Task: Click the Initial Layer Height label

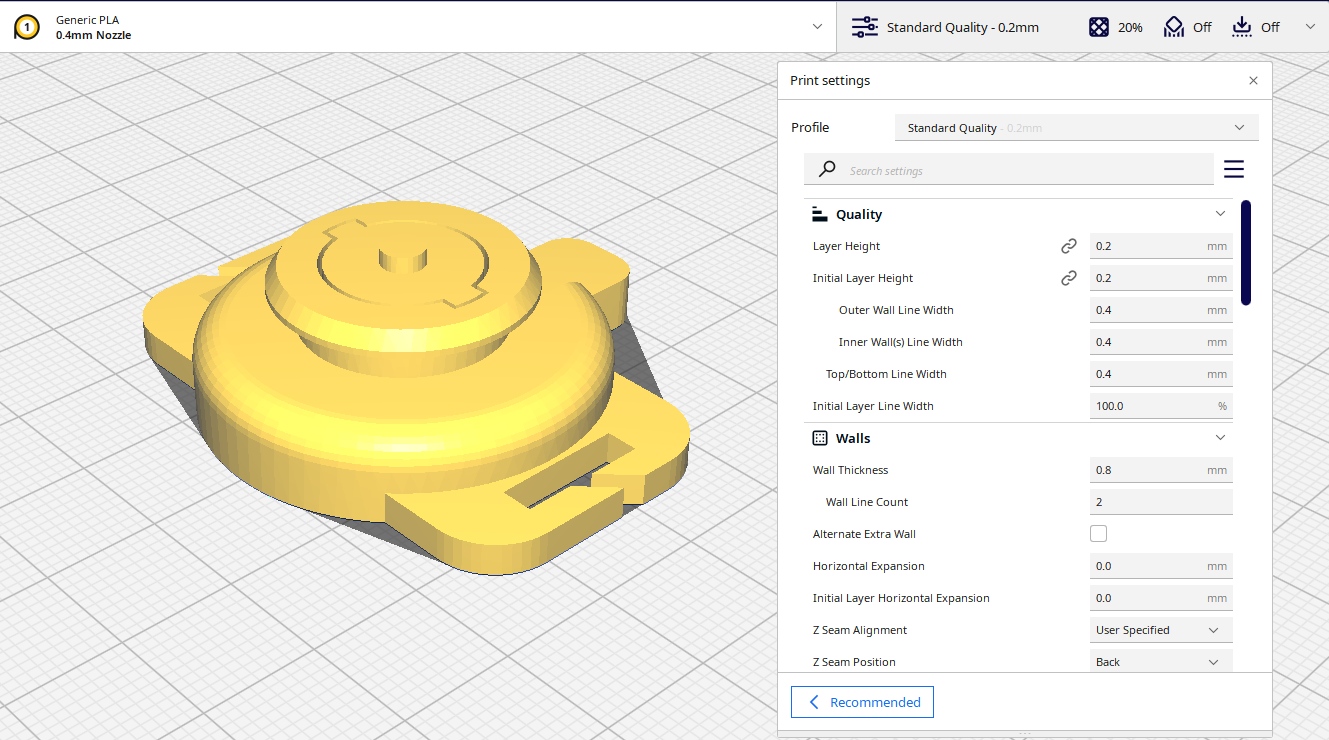Action: [863, 278]
